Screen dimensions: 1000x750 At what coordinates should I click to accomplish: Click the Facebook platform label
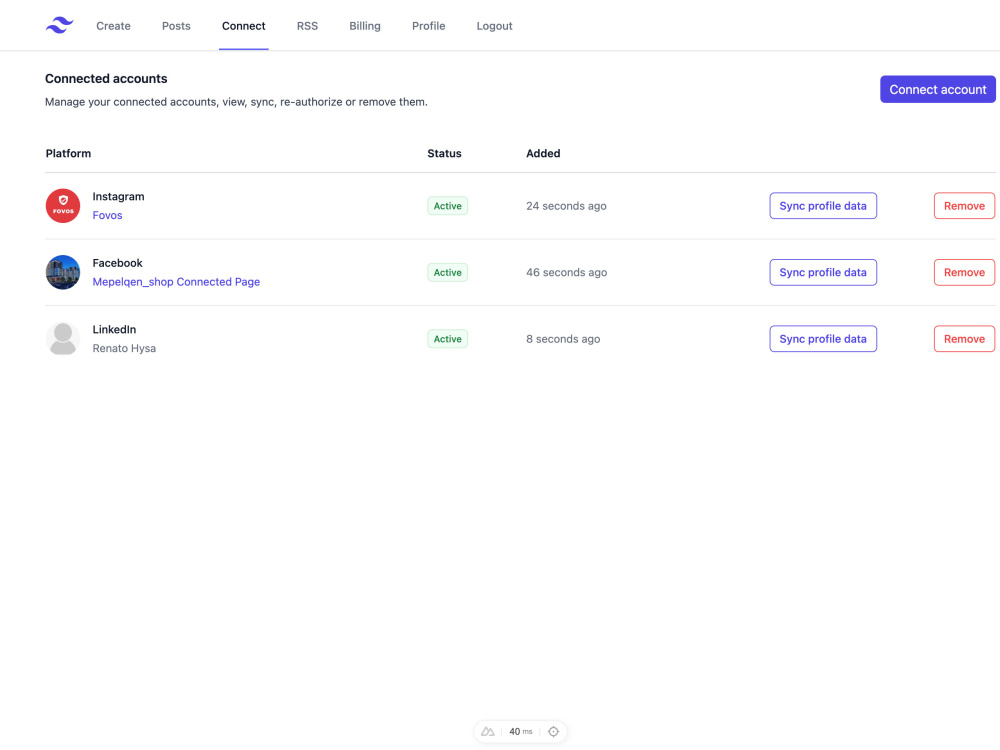click(117, 263)
